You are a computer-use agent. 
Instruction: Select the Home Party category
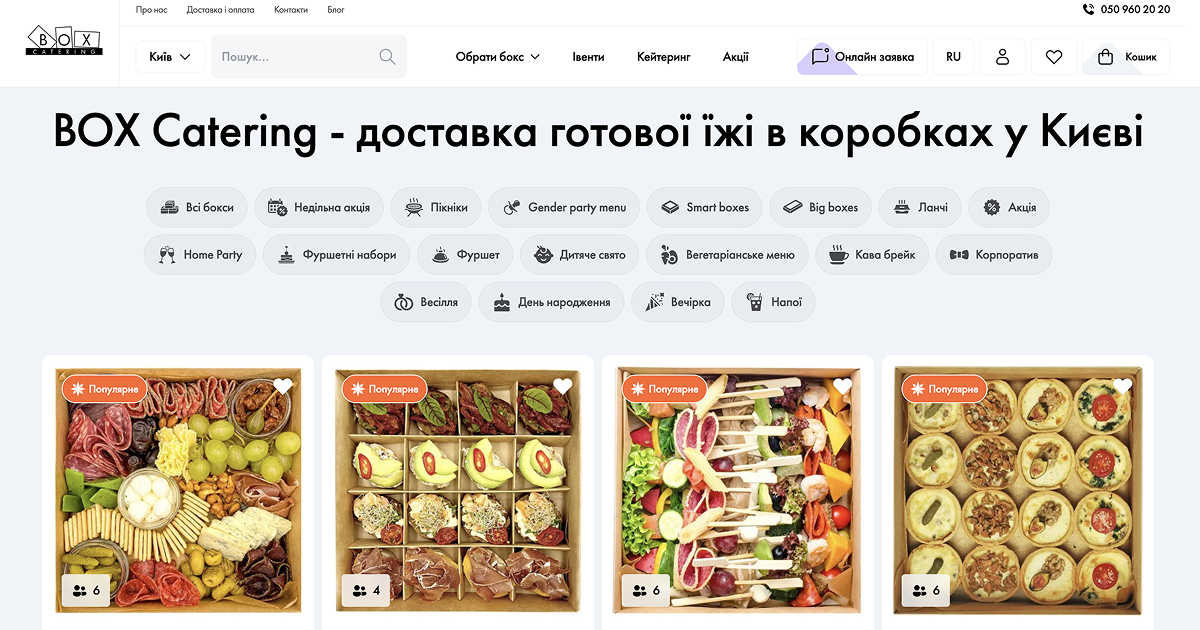click(x=200, y=254)
